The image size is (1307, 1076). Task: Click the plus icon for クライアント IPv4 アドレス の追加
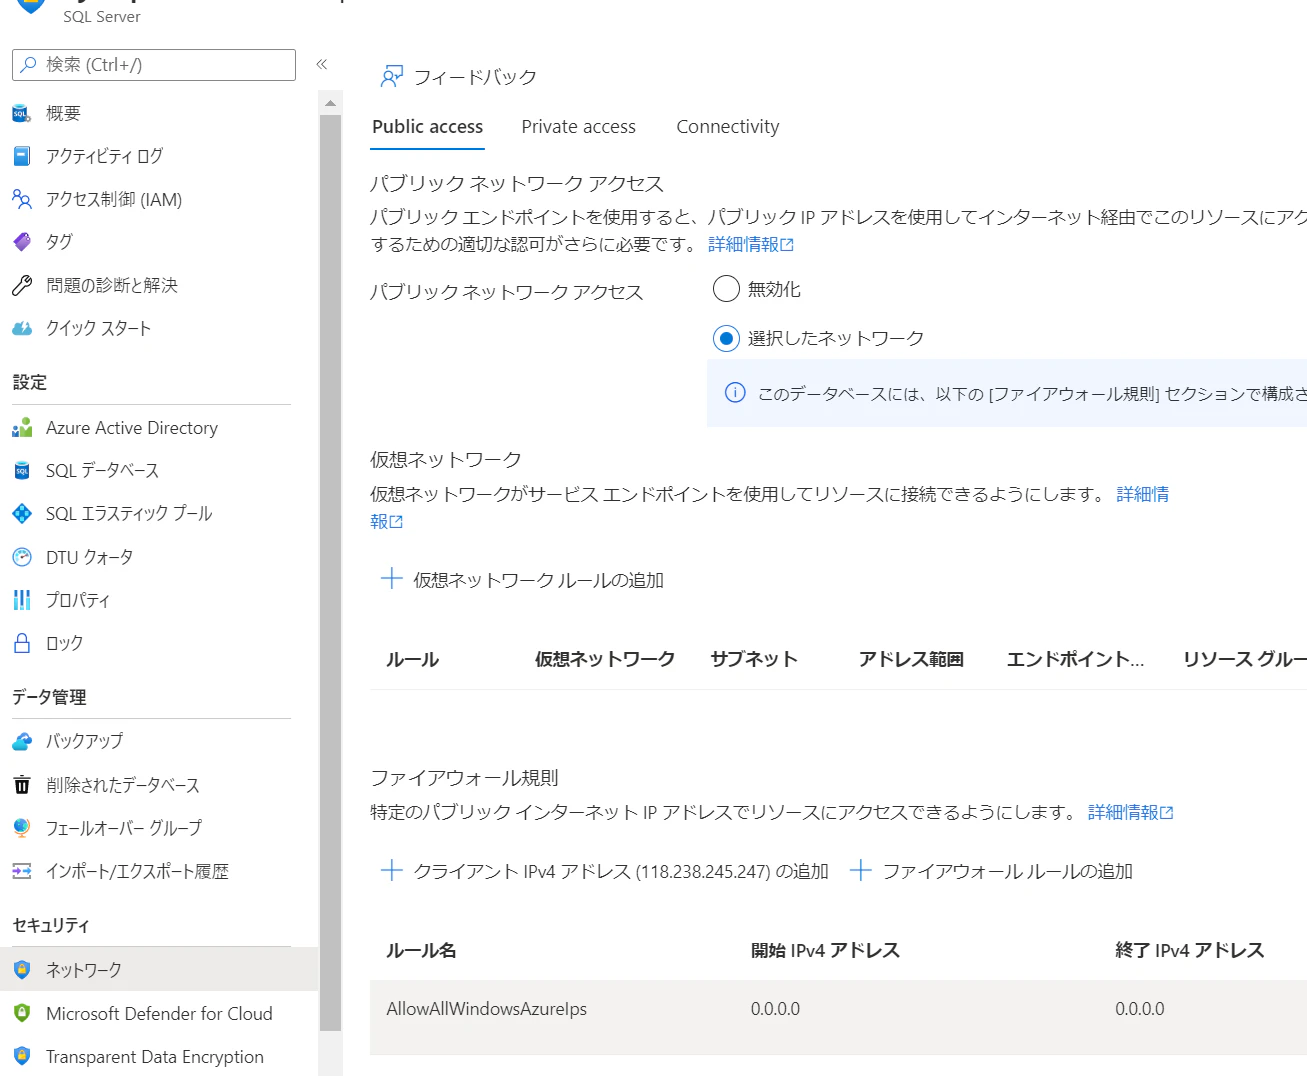[x=391, y=871]
